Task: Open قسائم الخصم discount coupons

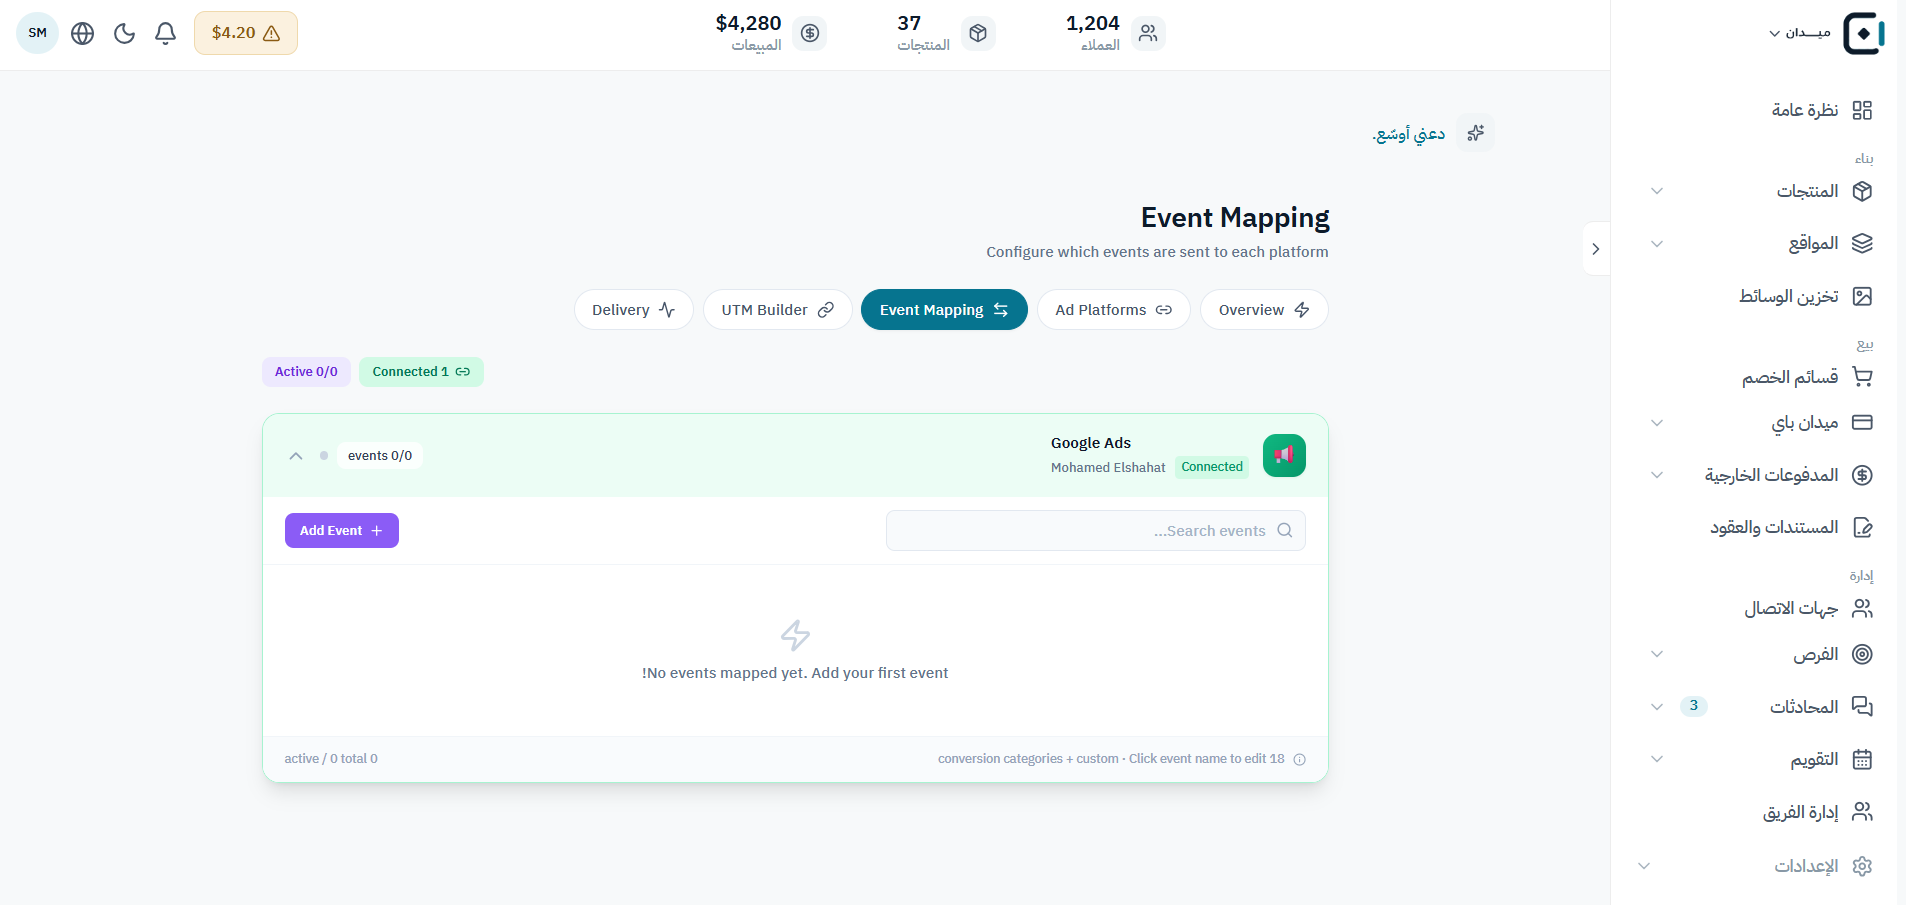Action: click(x=1807, y=377)
